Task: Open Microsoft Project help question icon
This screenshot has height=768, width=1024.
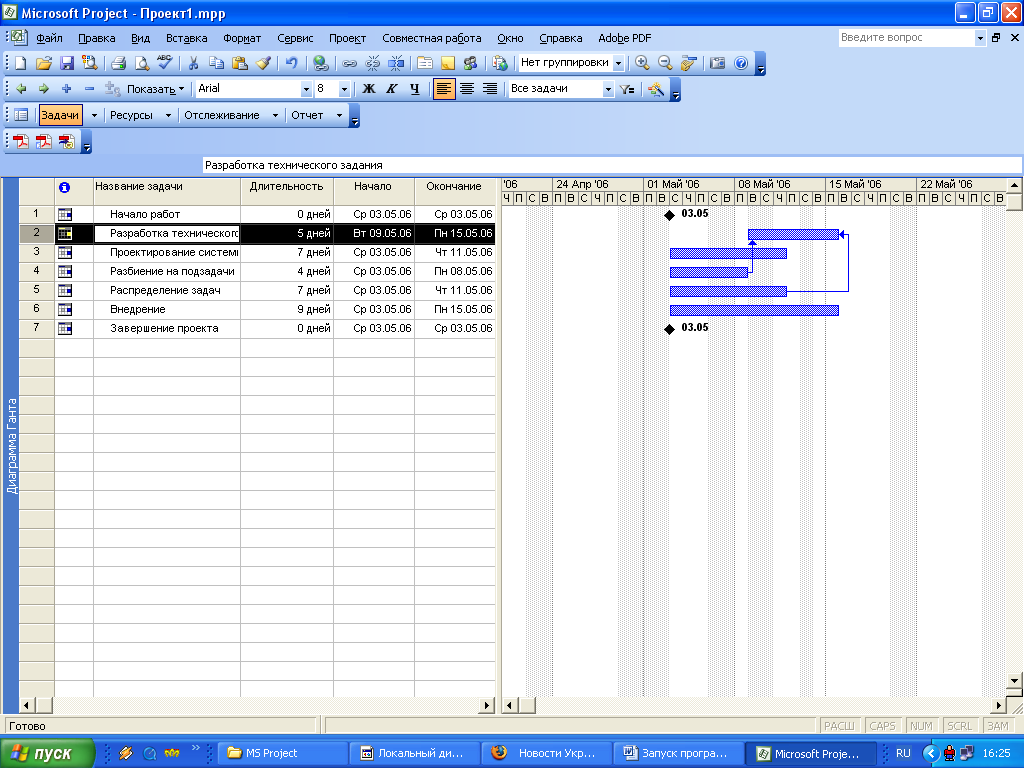Action: click(741, 63)
